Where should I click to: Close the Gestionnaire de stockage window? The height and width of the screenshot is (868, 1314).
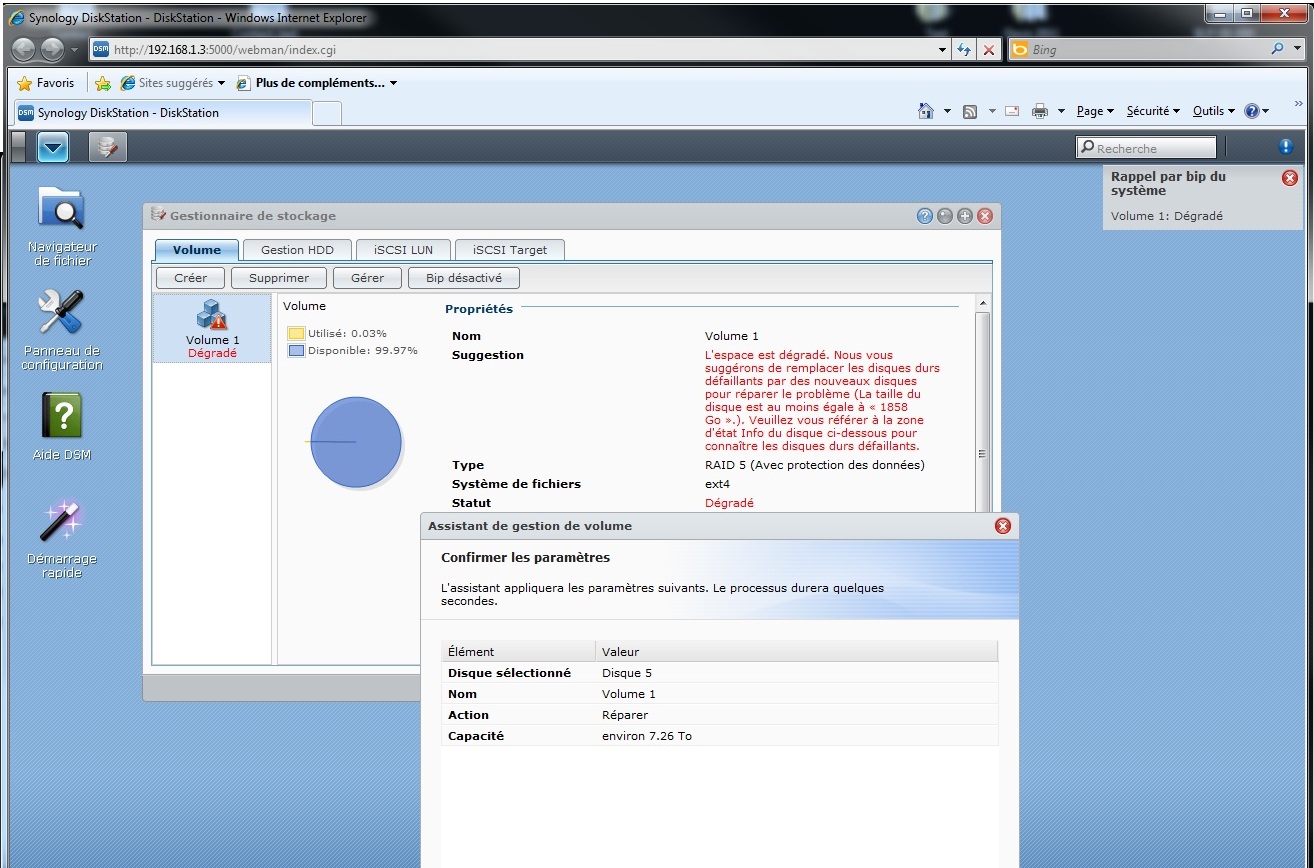tap(984, 215)
